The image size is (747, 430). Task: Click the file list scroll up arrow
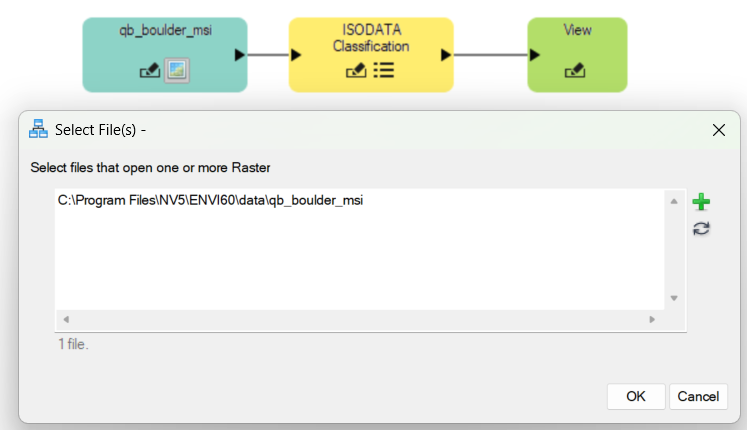(673, 202)
